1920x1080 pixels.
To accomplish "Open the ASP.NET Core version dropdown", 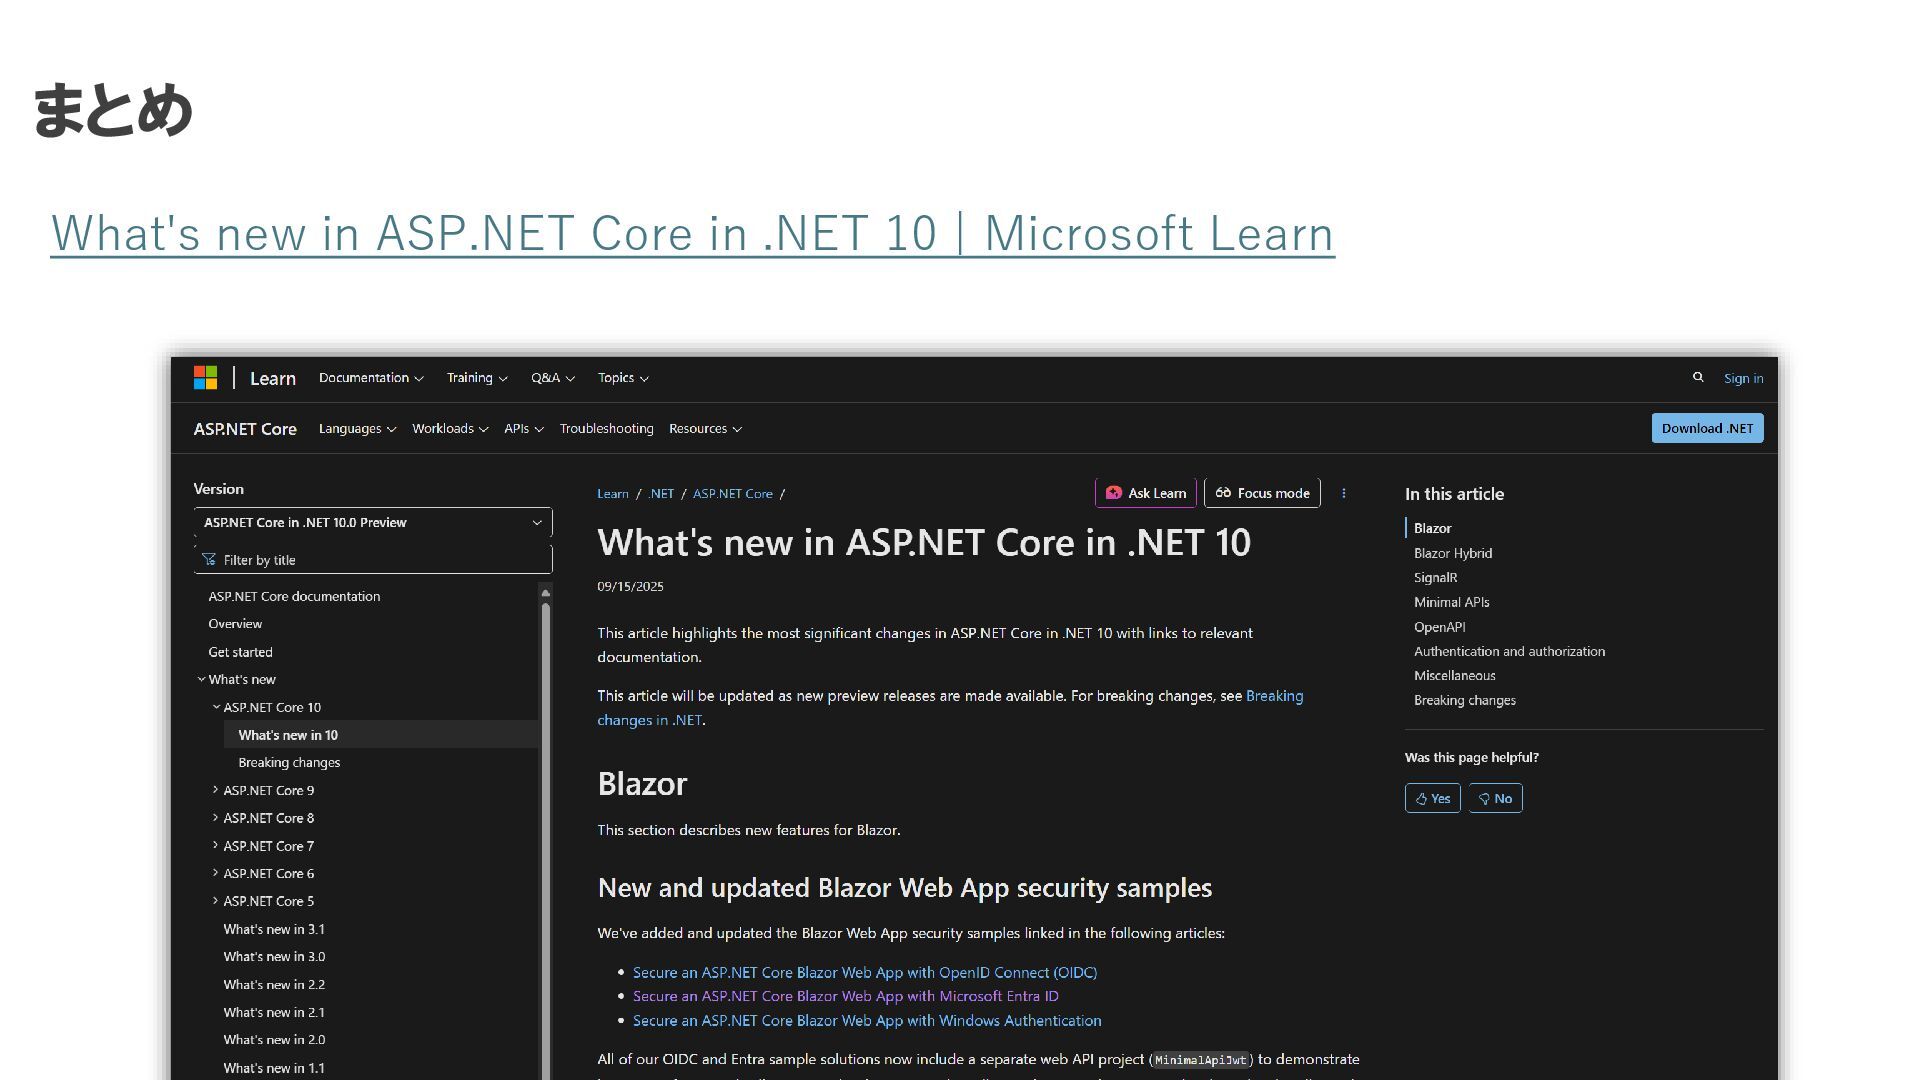I will [372, 522].
